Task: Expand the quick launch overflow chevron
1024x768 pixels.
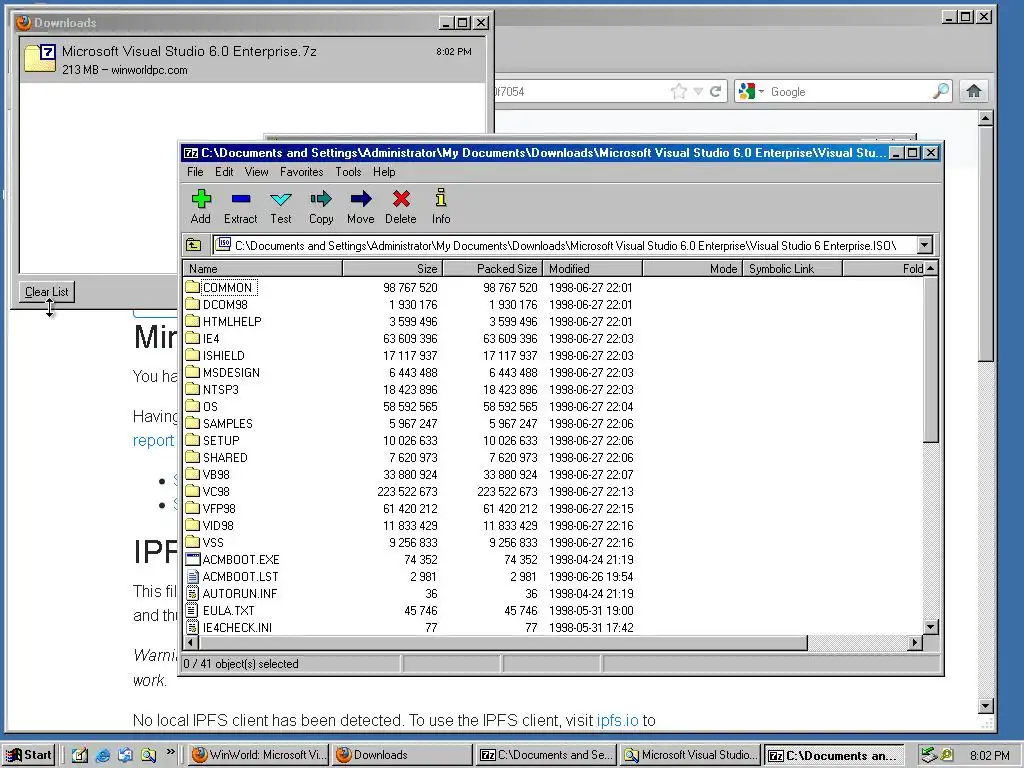Action: click(170, 752)
